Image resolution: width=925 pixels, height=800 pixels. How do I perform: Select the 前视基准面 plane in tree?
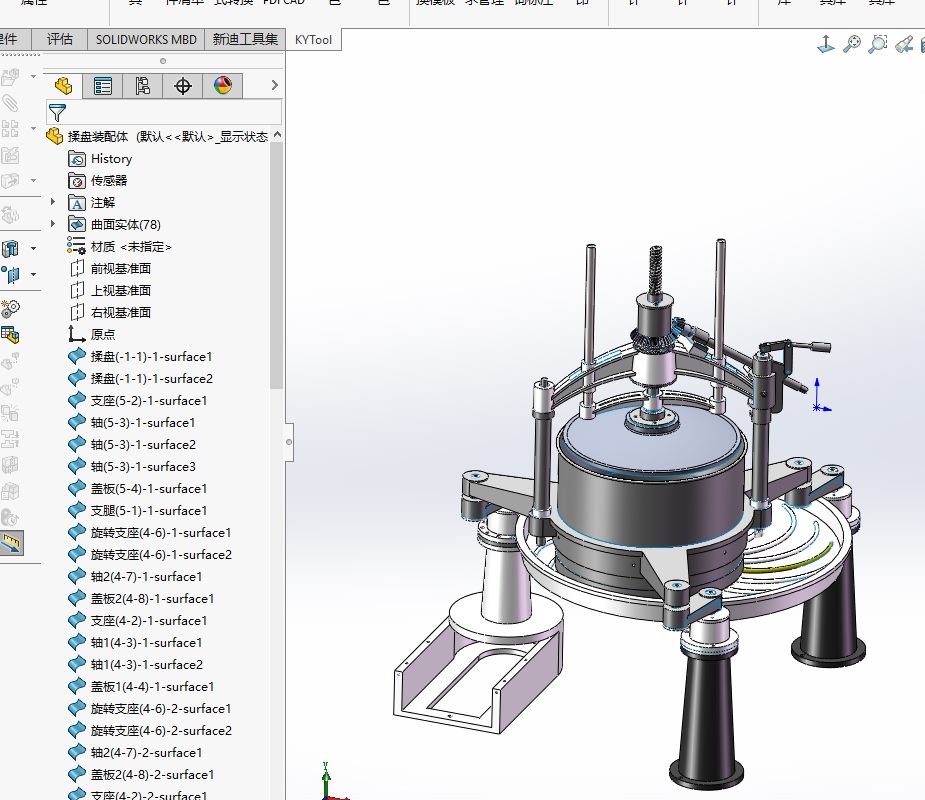coord(120,268)
